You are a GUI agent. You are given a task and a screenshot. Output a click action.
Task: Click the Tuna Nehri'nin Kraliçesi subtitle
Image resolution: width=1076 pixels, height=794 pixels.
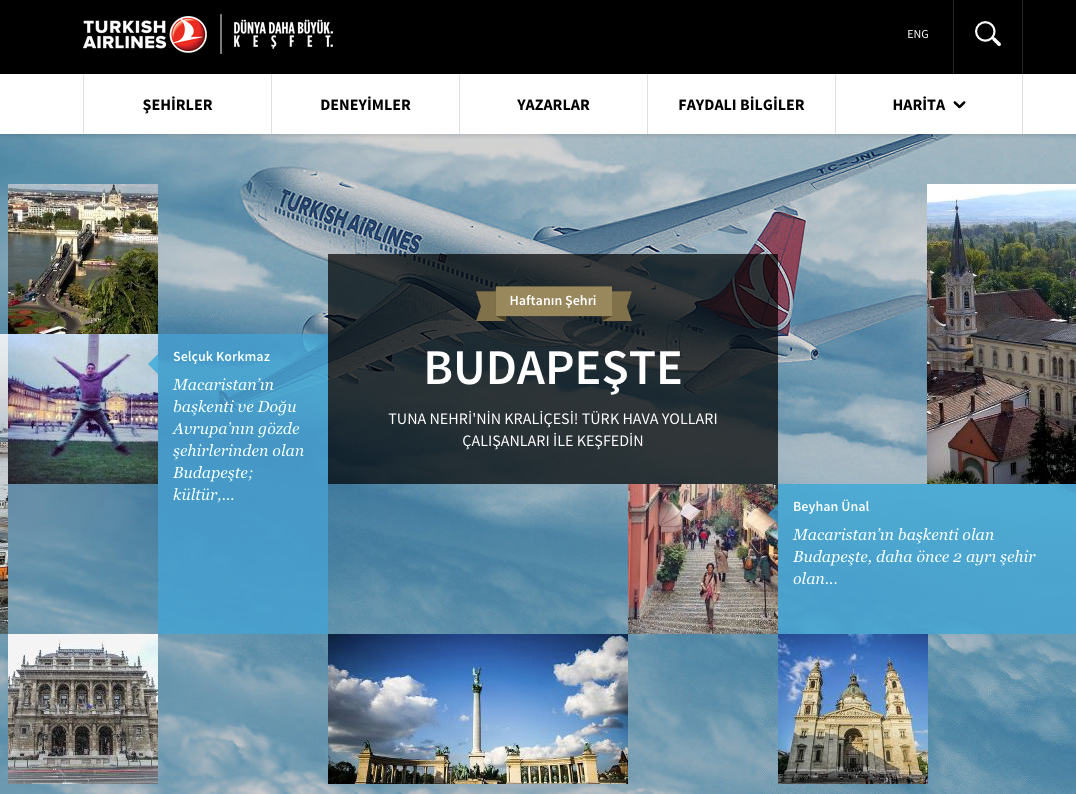pyautogui.click(x=553, y=430)
